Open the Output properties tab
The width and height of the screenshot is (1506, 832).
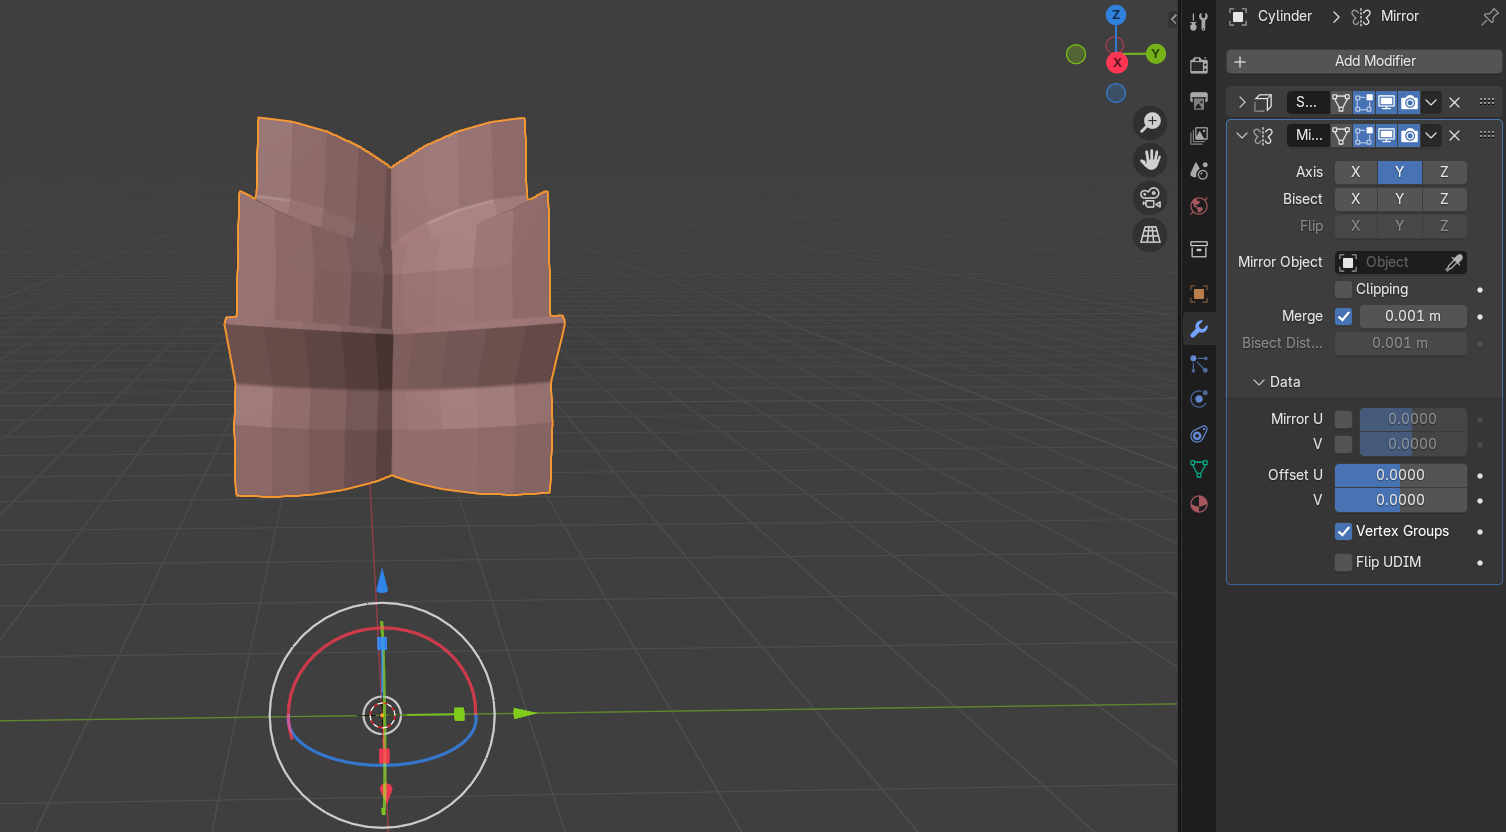tap(1198, 100)
